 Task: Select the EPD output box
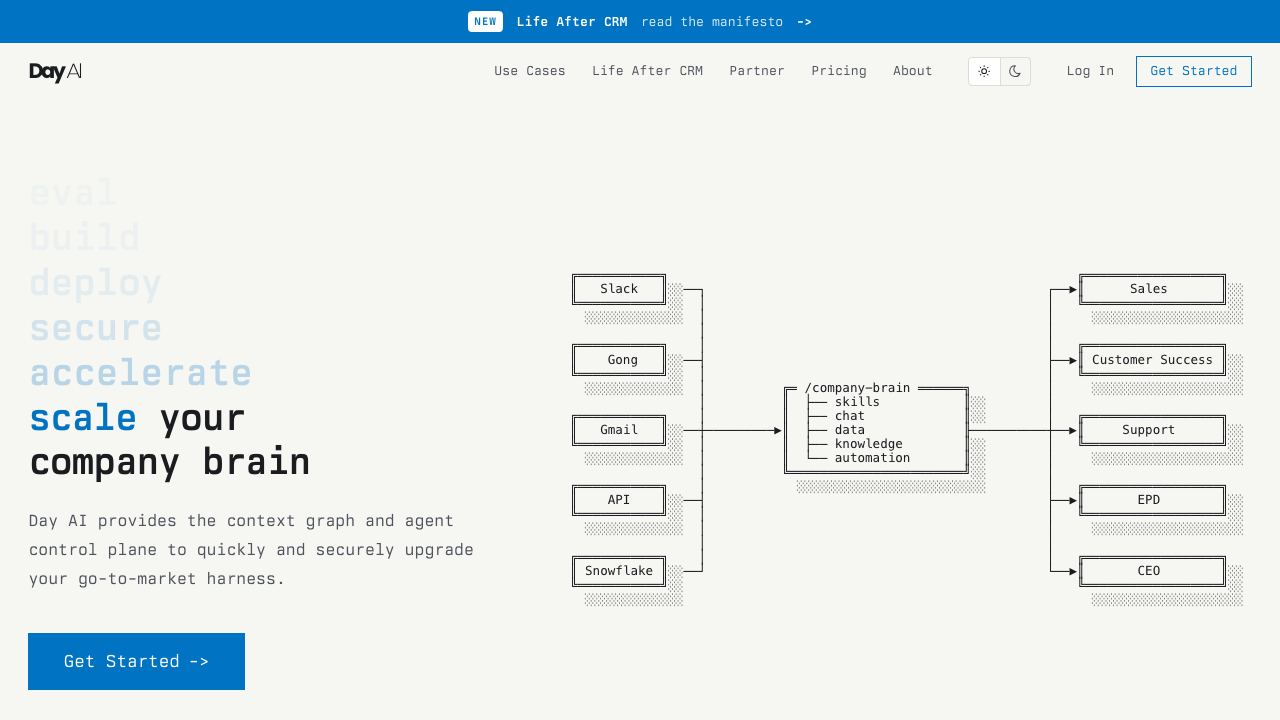[1152, 500]
